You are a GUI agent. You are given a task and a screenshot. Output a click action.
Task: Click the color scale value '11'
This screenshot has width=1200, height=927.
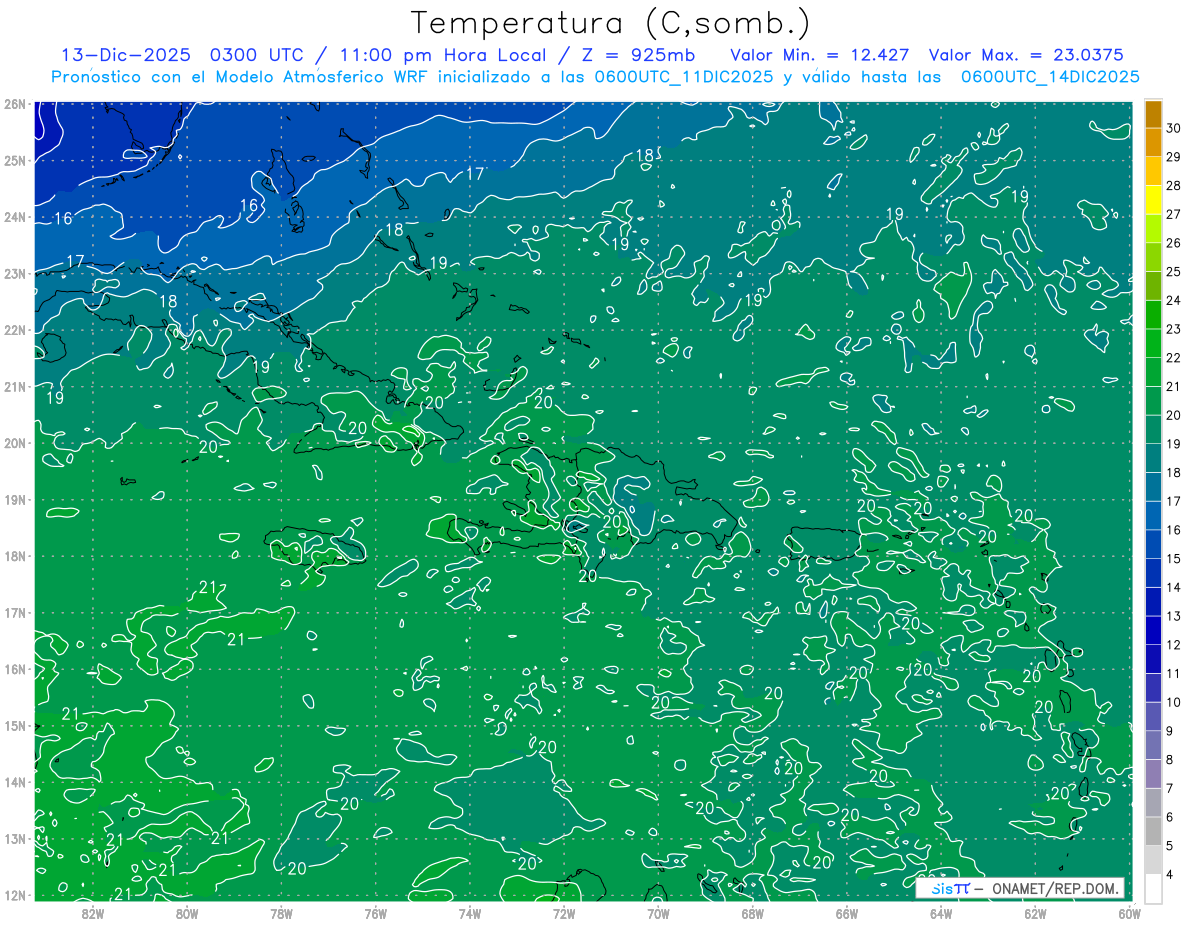click(1174, 673)
